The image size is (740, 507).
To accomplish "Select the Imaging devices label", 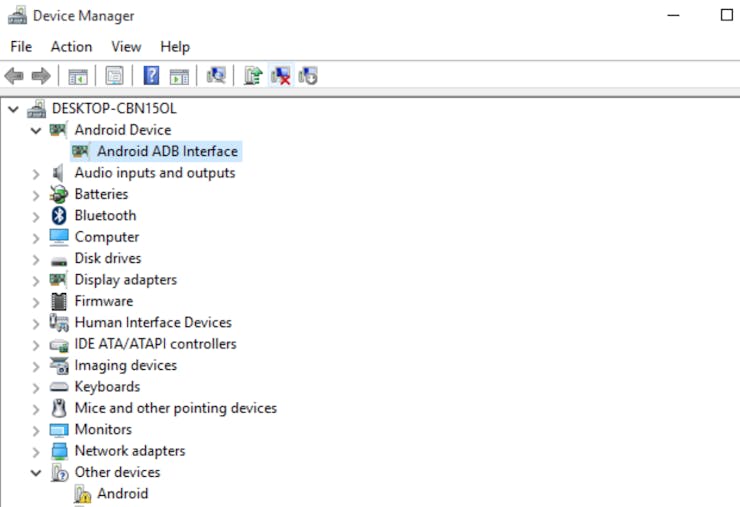I will (x=126, y=365).
